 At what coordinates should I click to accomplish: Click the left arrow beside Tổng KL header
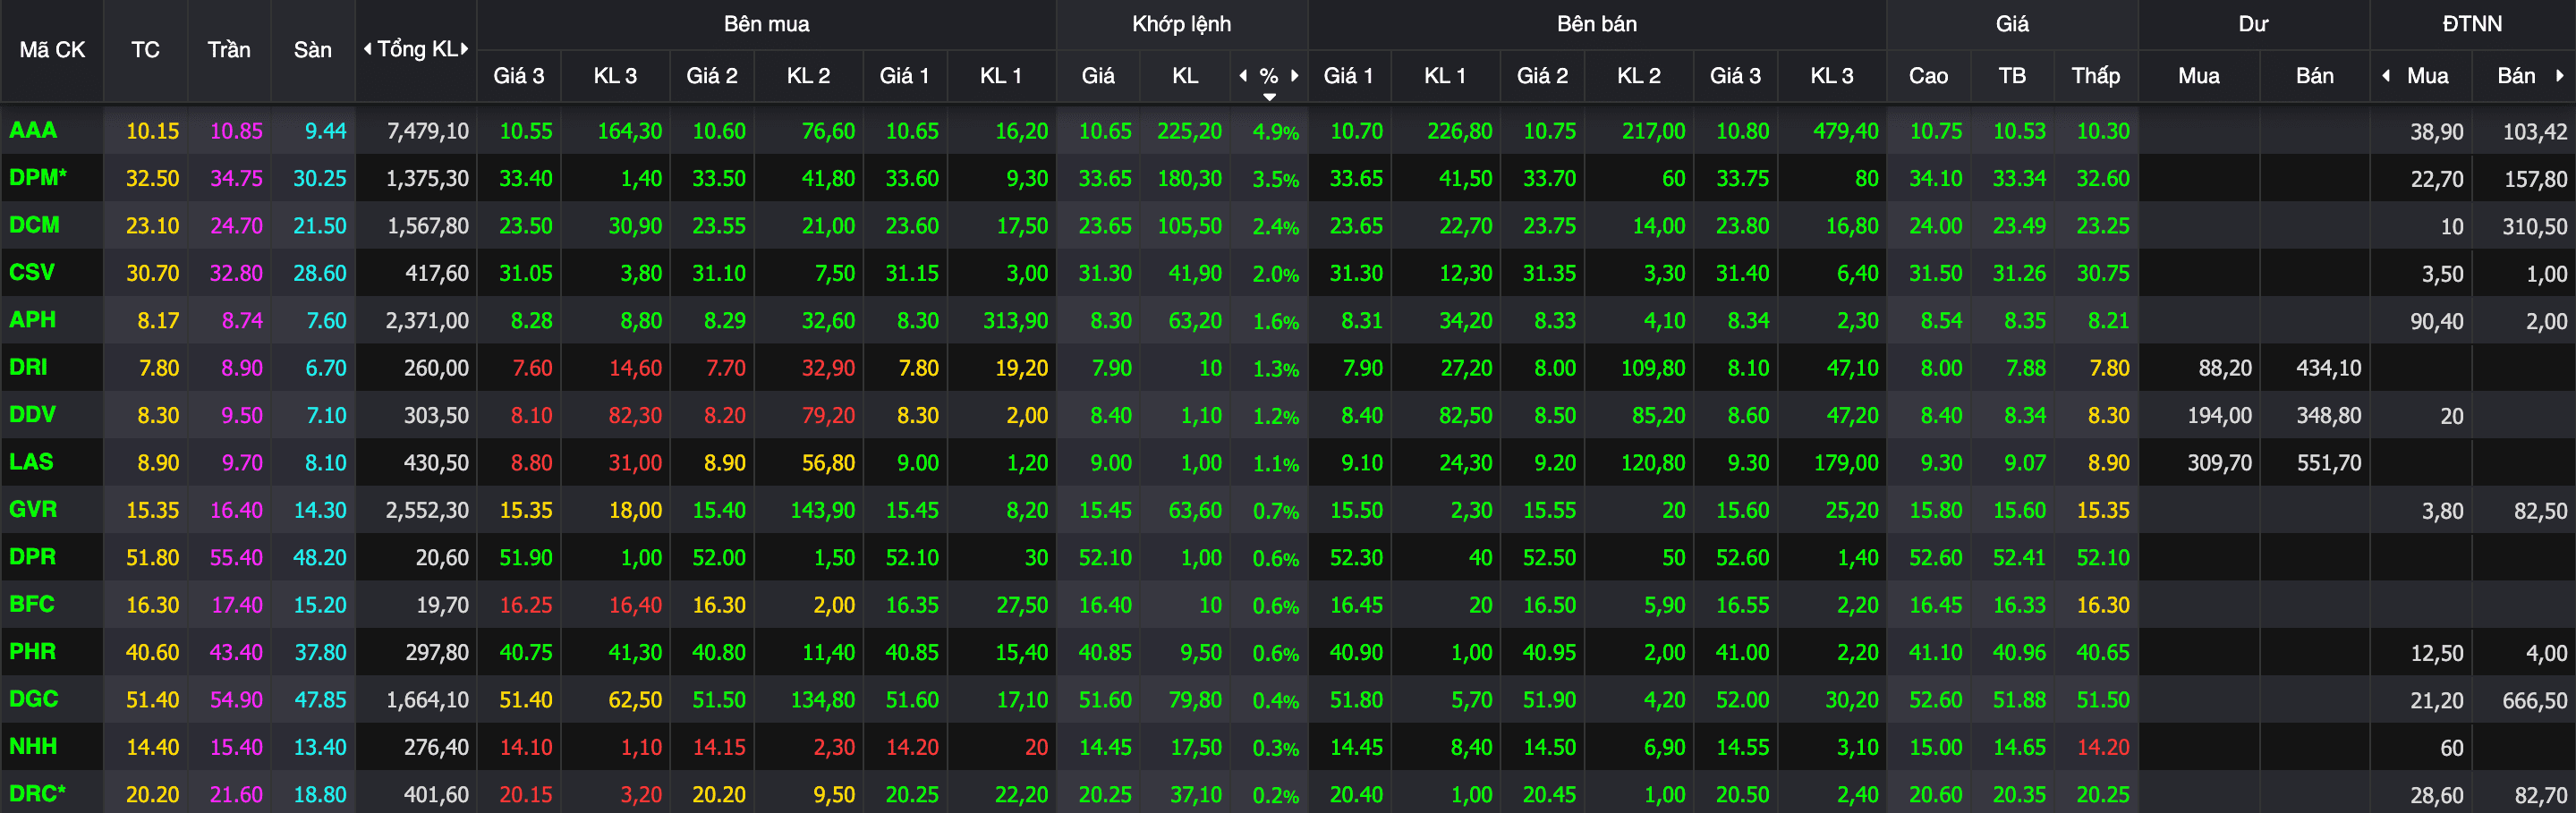[367, 49]
